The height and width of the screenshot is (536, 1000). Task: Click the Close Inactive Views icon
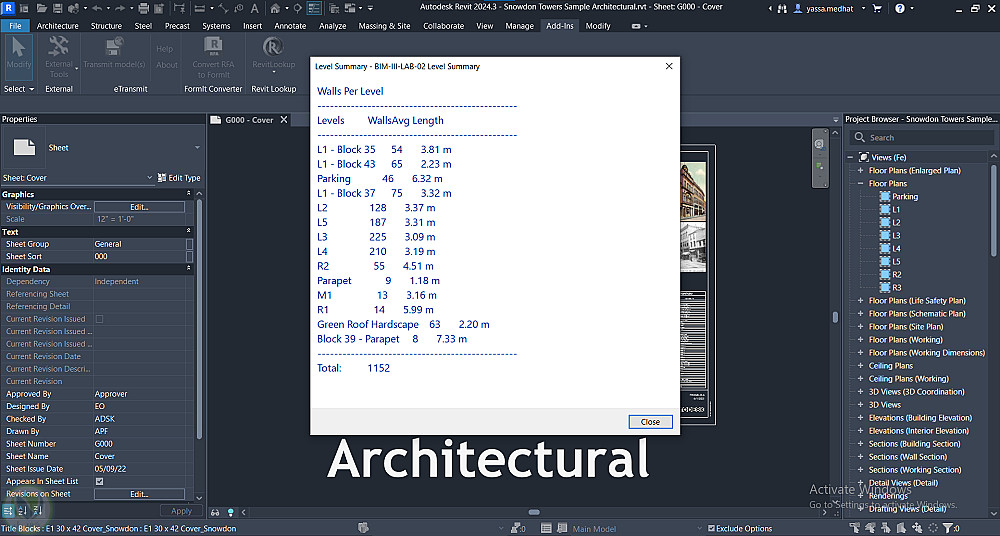pyautogui.click(x=335, y=8)
